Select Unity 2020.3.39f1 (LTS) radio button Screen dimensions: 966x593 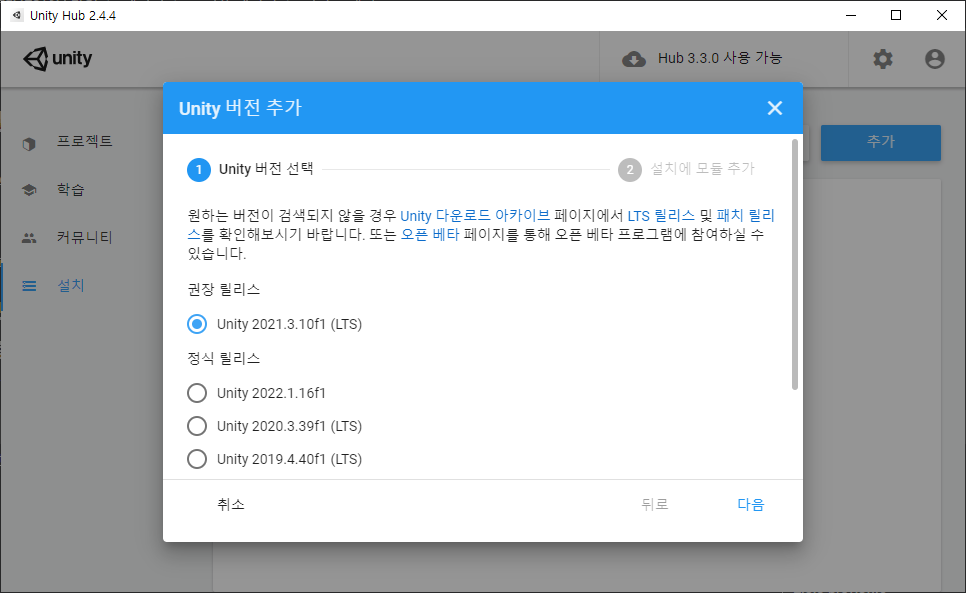[x=197, y=426]
